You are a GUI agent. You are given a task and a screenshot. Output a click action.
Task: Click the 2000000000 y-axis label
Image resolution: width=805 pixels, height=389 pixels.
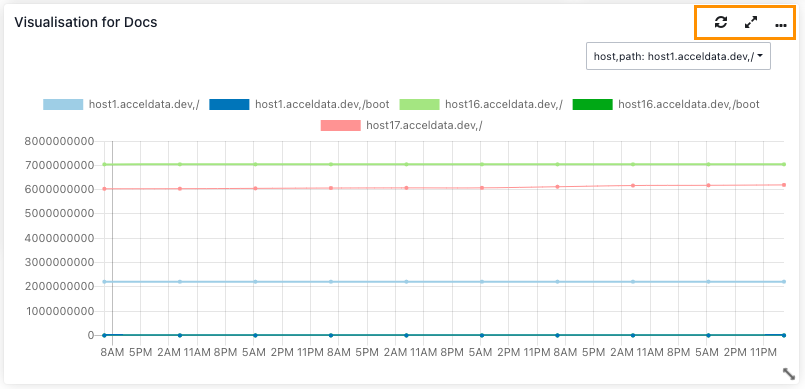[59, 286]
